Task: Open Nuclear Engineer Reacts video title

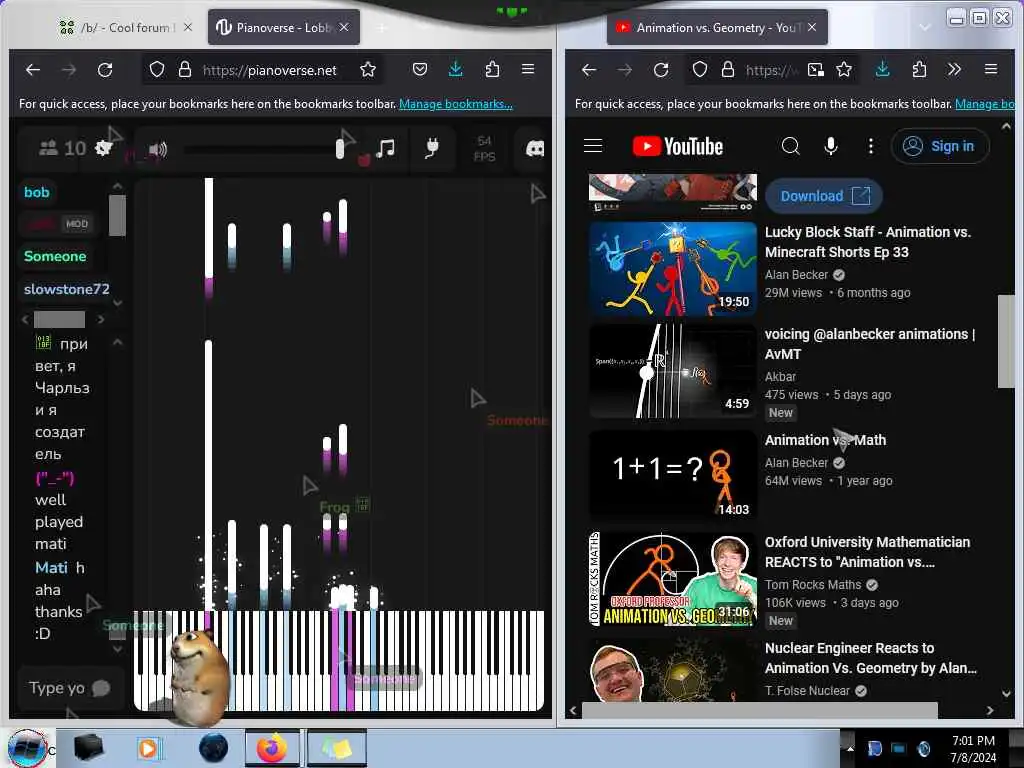Action: pos(871,658)
